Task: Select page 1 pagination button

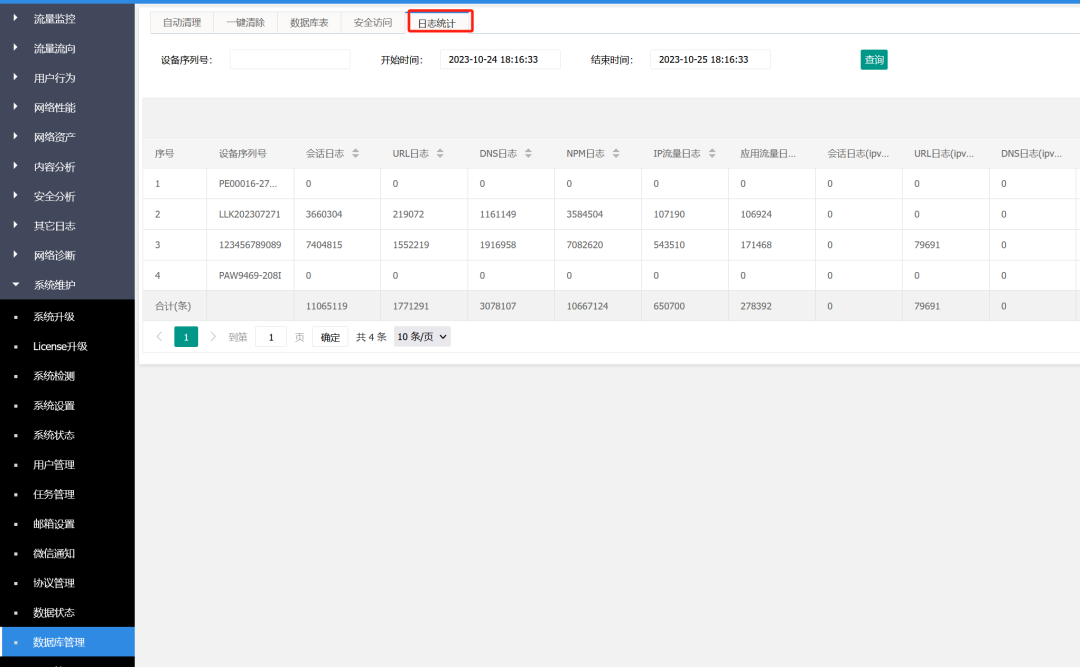Action: coord(186,337)
